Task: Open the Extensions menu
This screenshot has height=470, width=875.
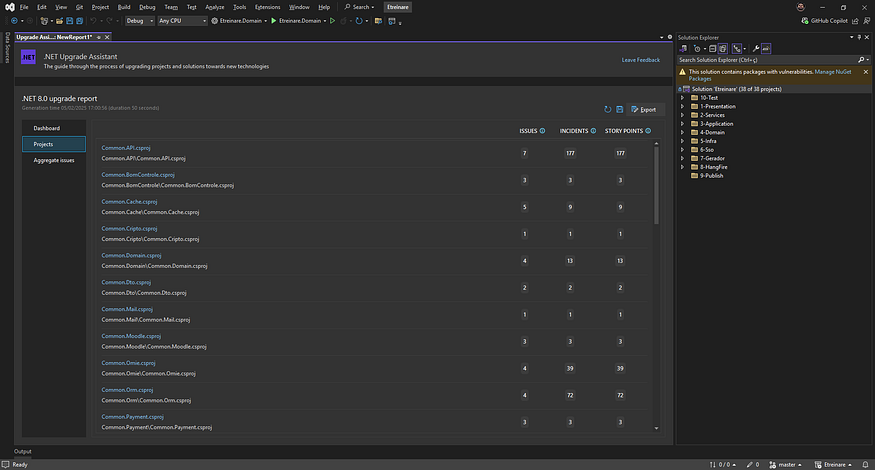Action: tap(267, 7)
